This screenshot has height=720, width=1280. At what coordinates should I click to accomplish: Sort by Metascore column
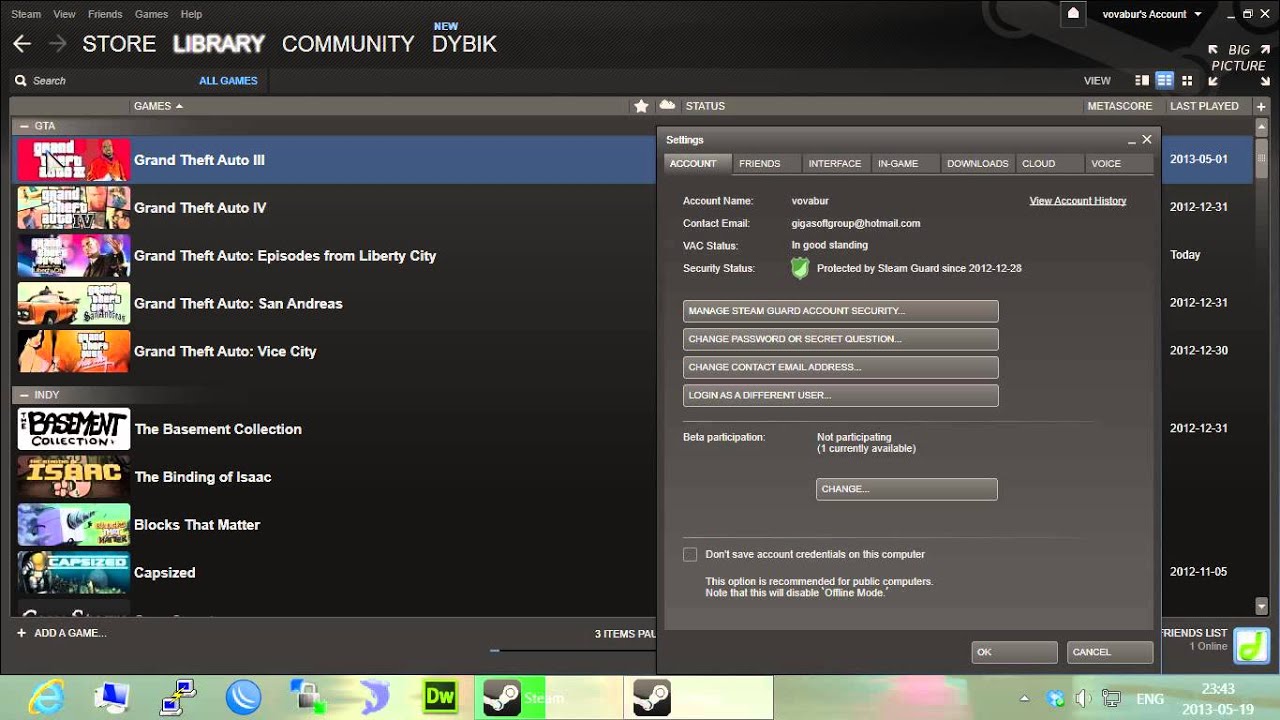1120,106
